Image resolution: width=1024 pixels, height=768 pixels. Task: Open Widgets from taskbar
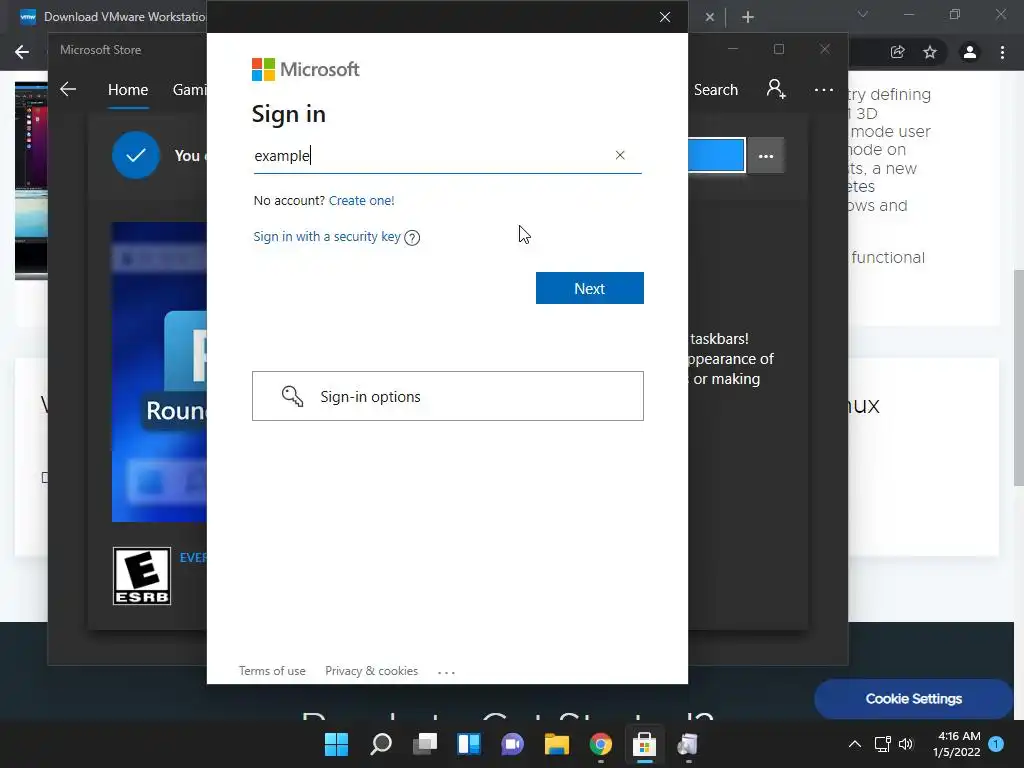pyautogui.click(x=469, y=744)
